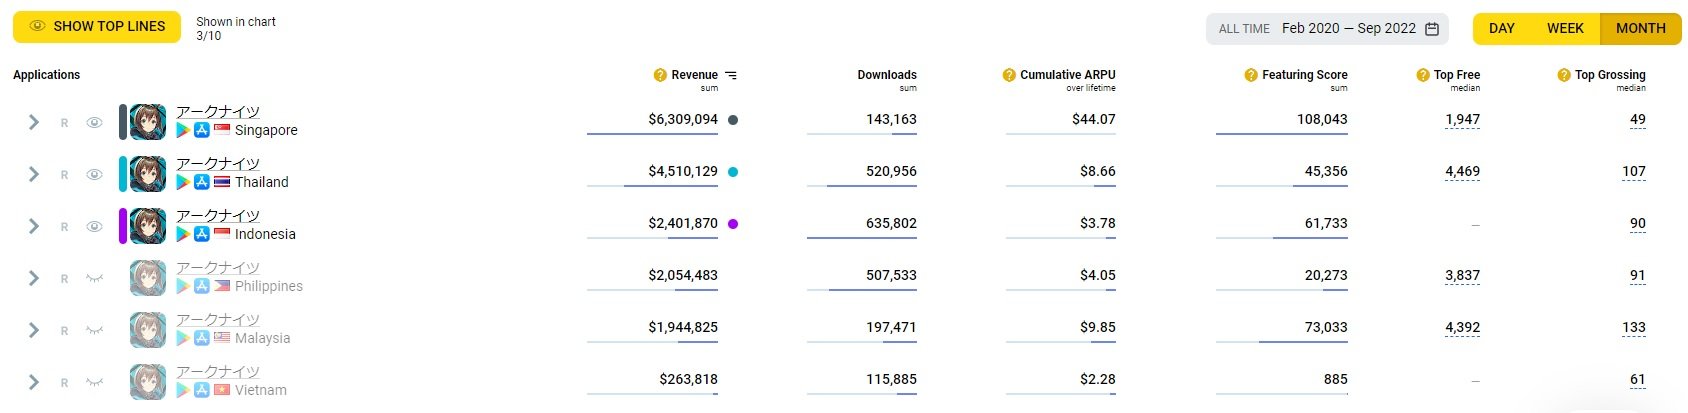Show the Malaysia line in chart
Viewport: 1688px width, 413px height.
tap(94, 331)
